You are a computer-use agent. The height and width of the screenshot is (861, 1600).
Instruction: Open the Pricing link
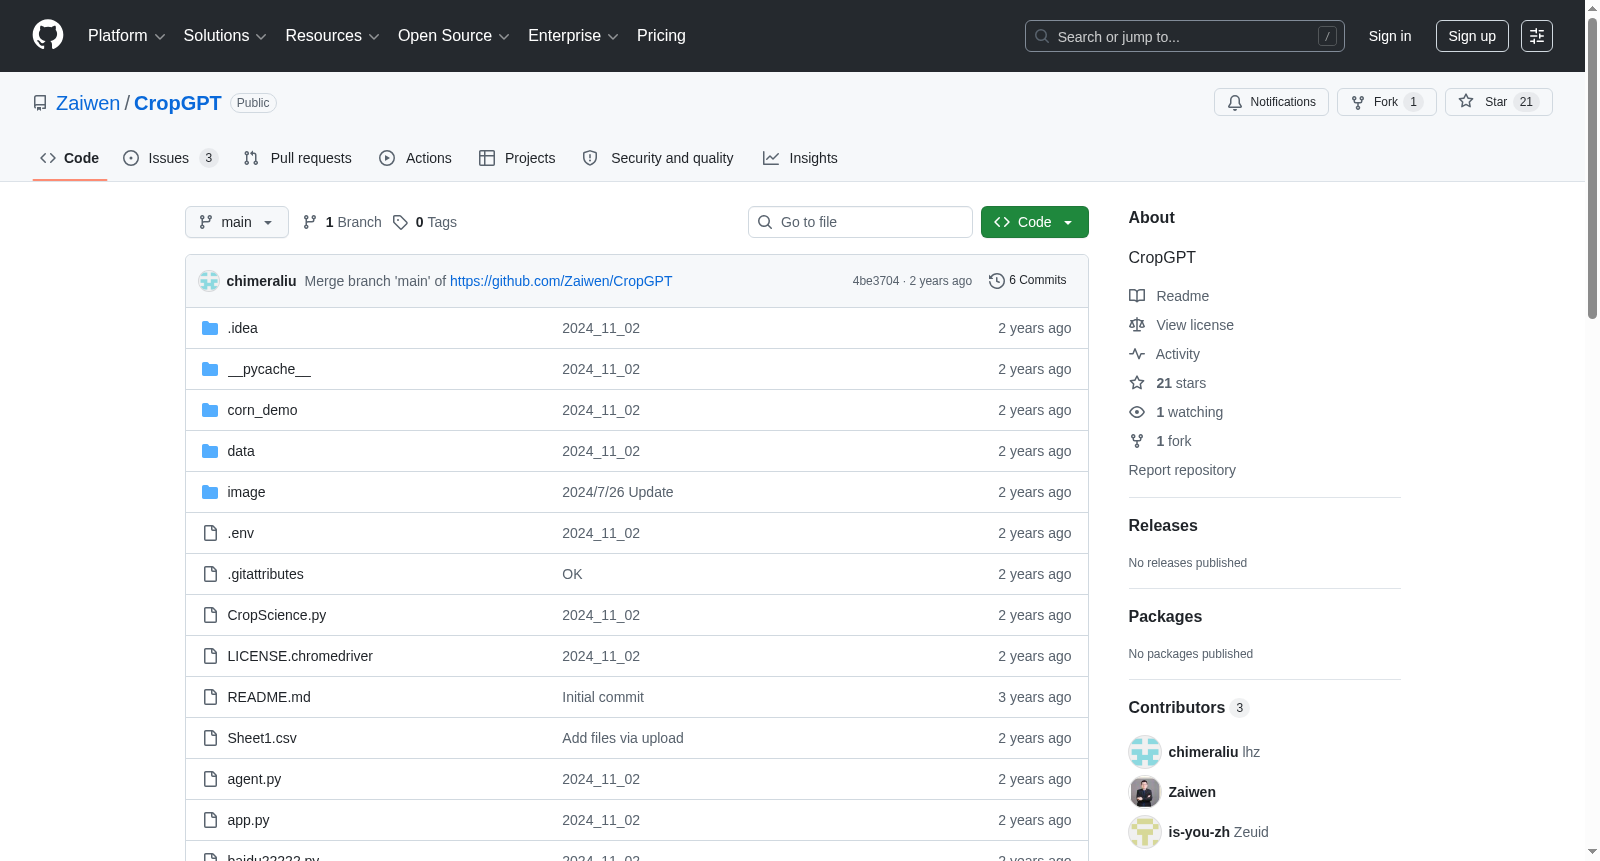pyautogui.click(x=661, y=36)
